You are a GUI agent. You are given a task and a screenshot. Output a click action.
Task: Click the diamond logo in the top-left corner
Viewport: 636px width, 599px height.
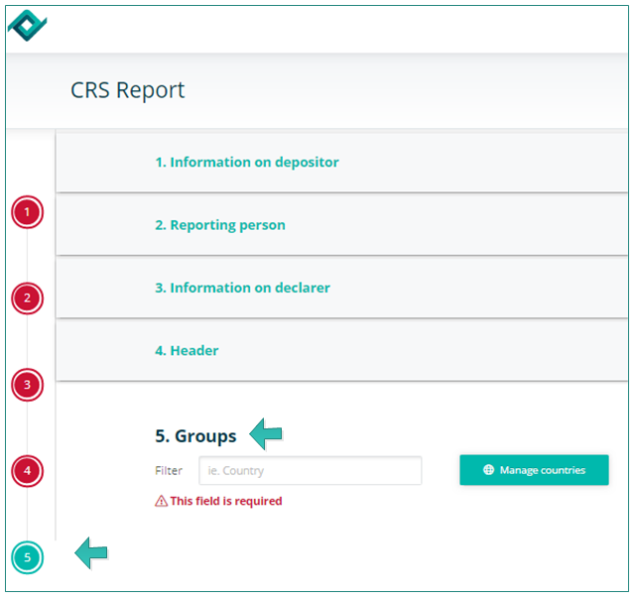27,24
